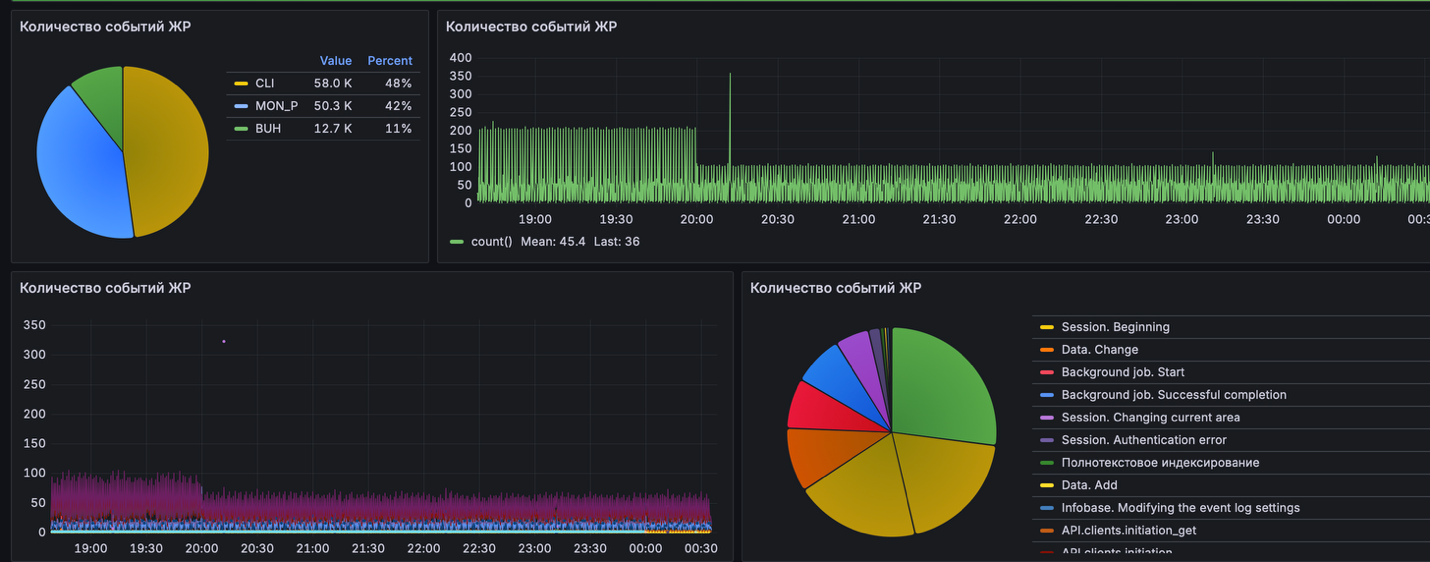Select Session. Beginning legend entry
Screen dimensions: 1430x562
[1115, 327]
